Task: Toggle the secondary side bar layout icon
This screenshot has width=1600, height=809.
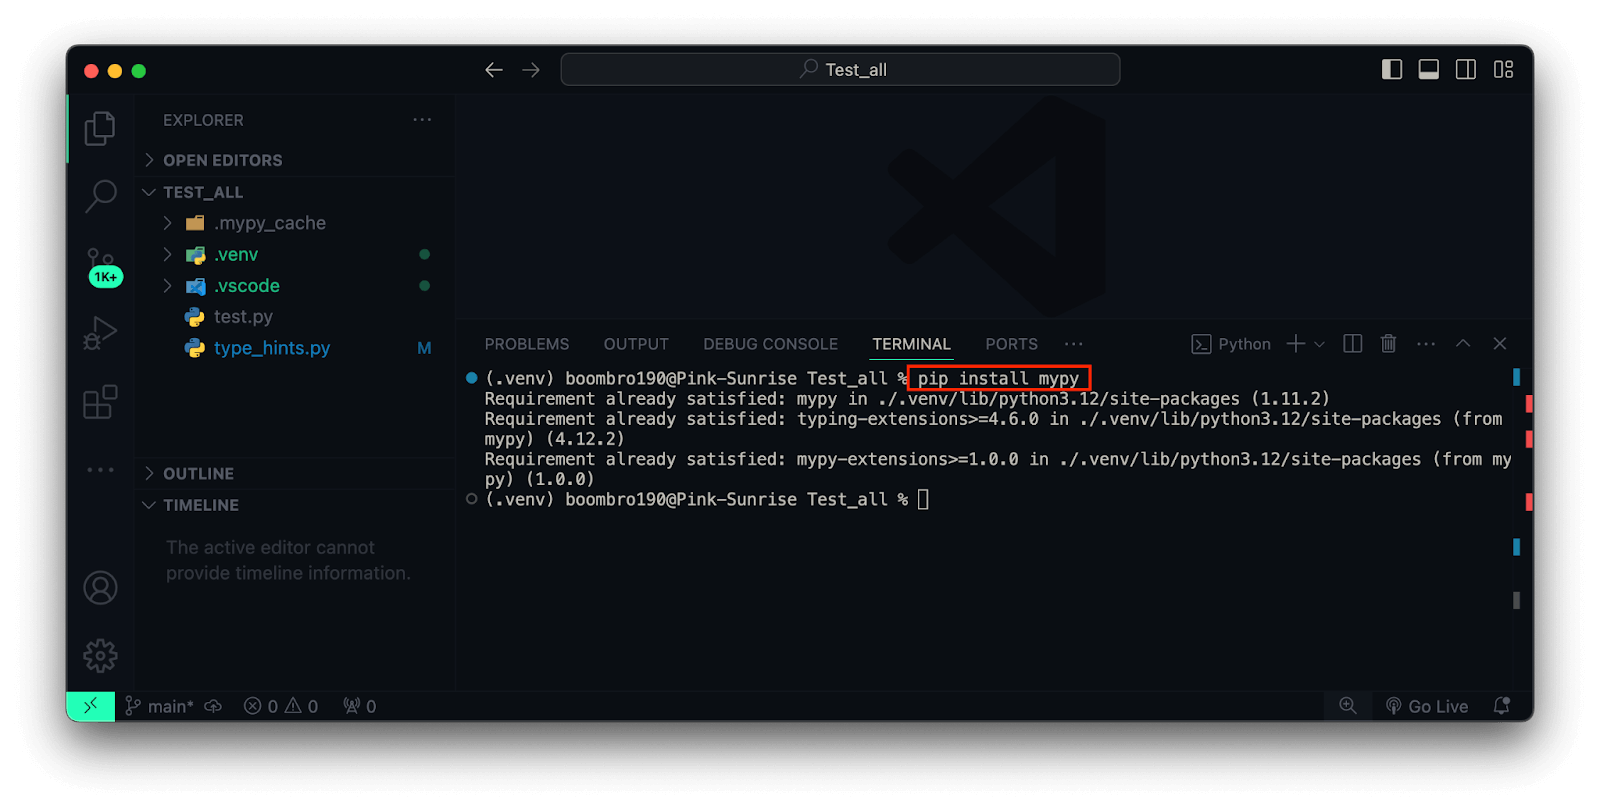Action: pos(1466,69)
